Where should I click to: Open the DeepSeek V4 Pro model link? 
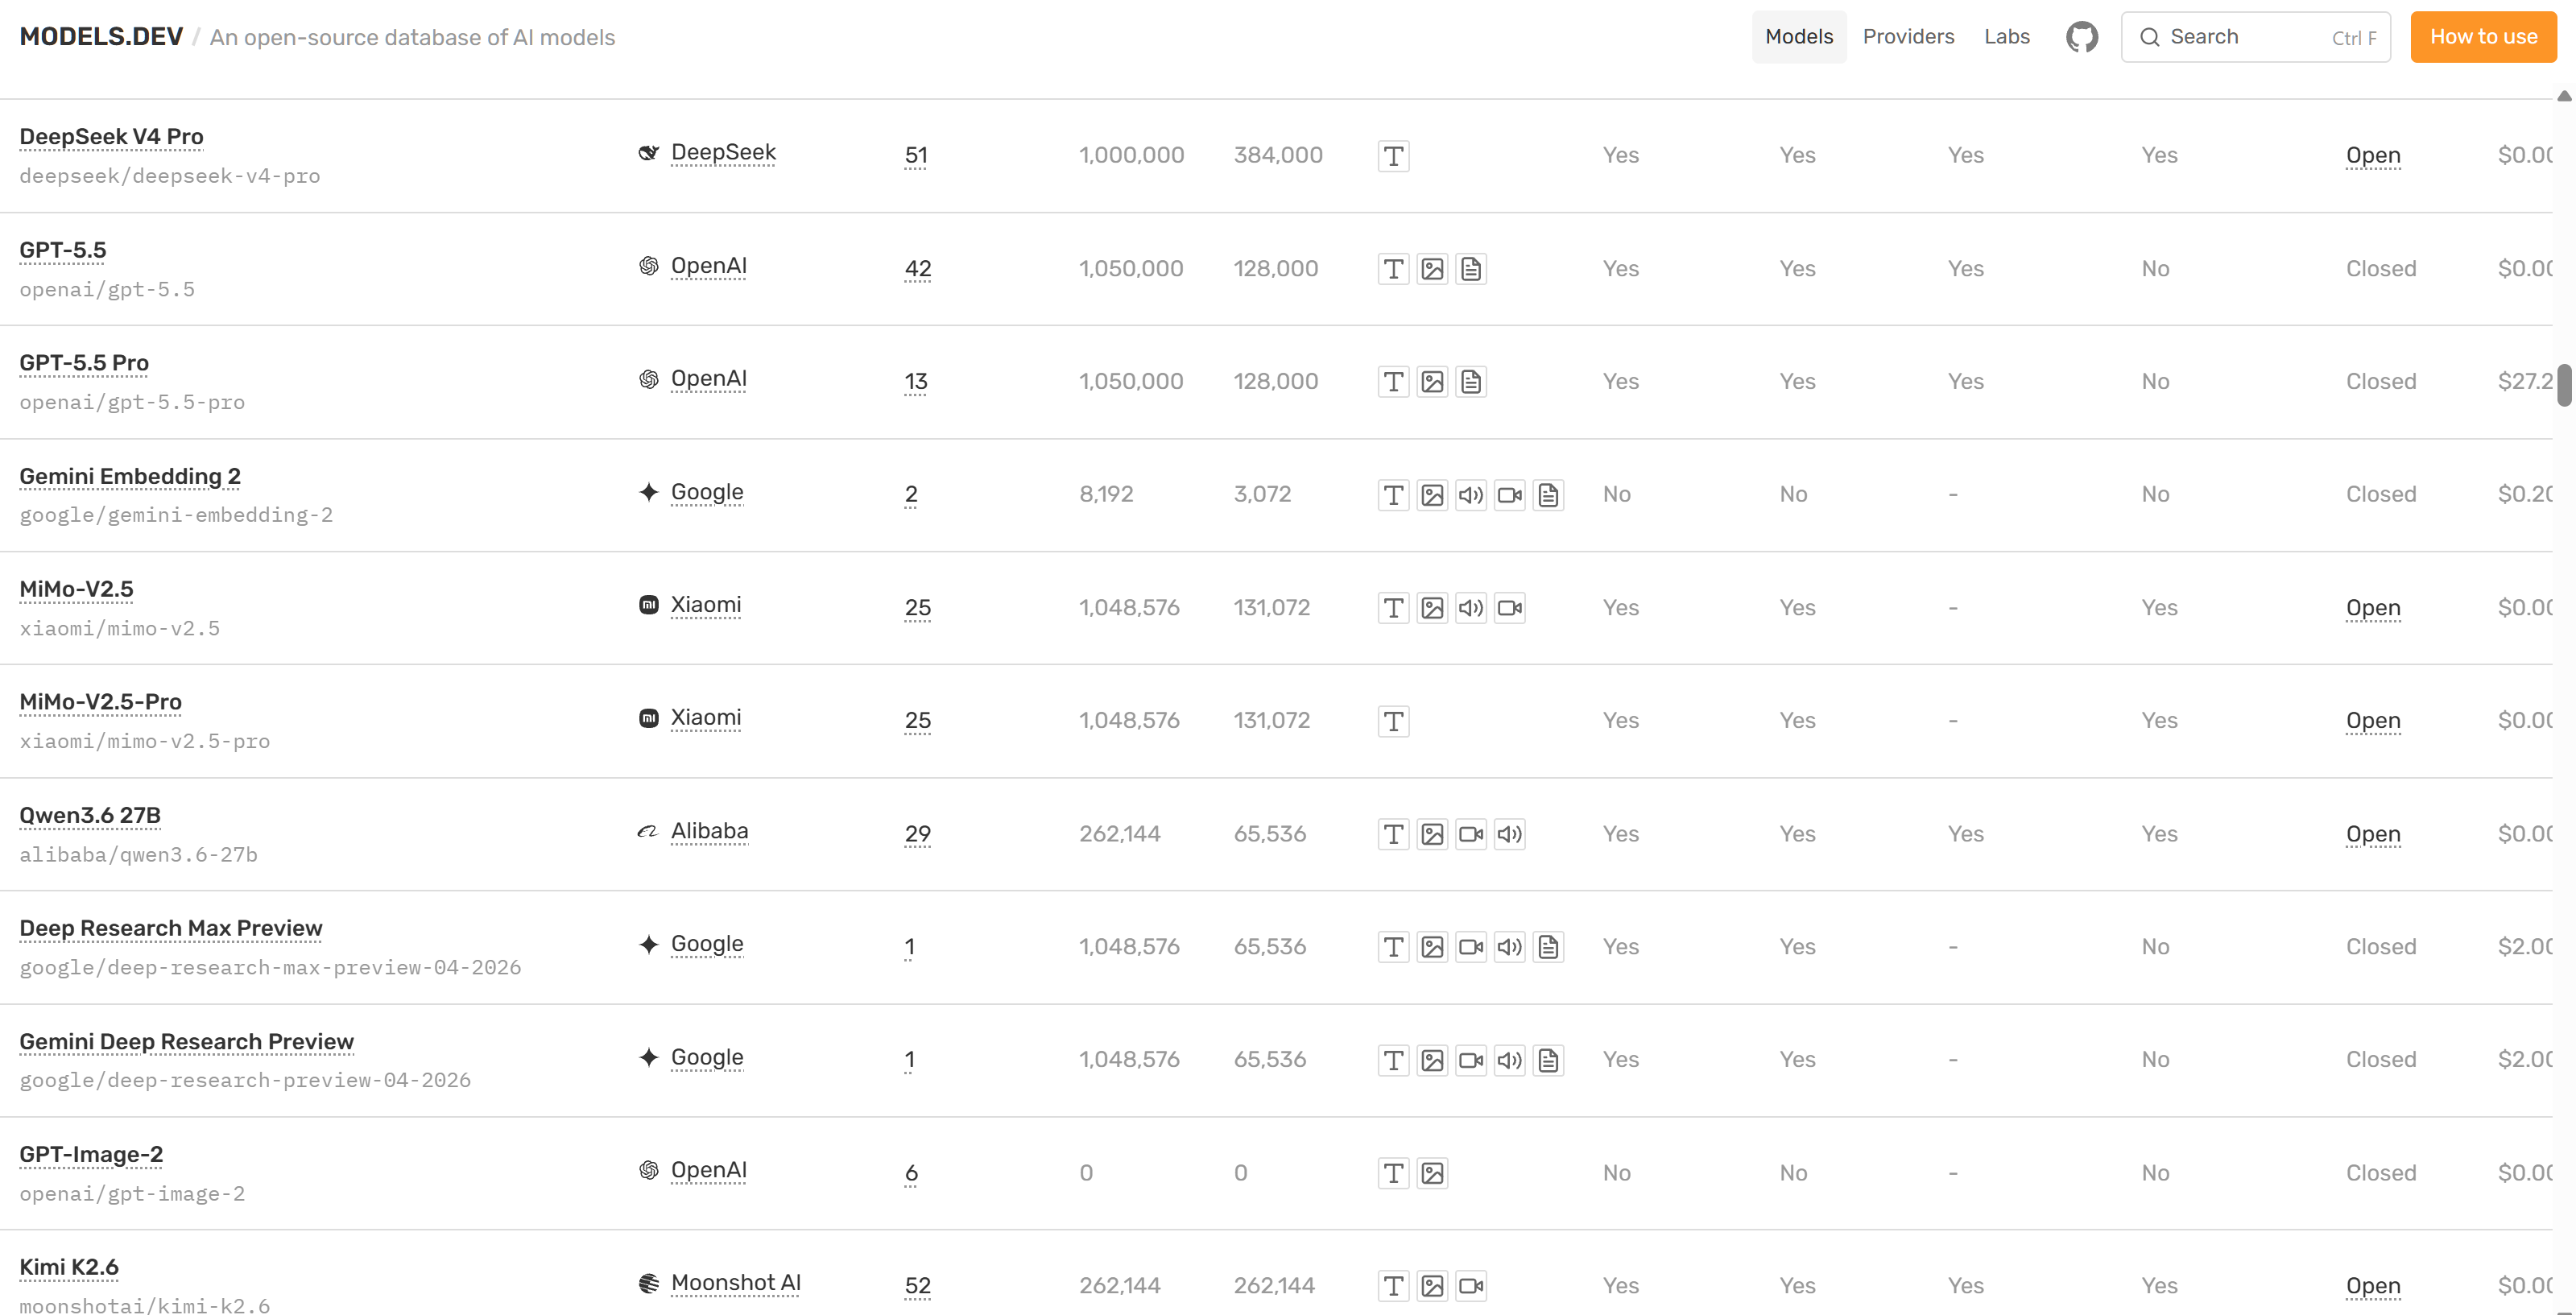(x=111, y=137)
